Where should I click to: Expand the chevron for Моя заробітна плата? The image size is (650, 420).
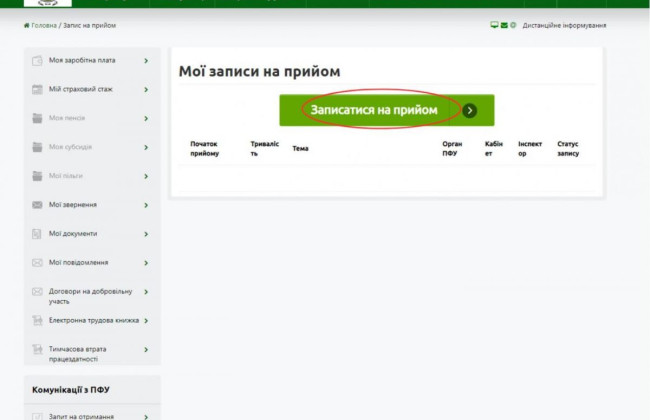click(146, 61)
